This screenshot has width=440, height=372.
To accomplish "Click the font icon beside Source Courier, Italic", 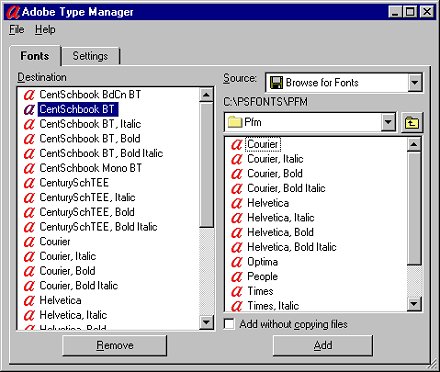I will coord(237,159).
